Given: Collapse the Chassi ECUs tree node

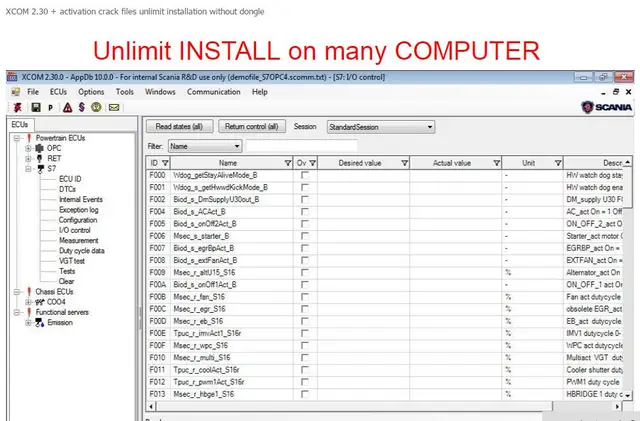Looking at the screenshot, I should click(x=17, y=292).
